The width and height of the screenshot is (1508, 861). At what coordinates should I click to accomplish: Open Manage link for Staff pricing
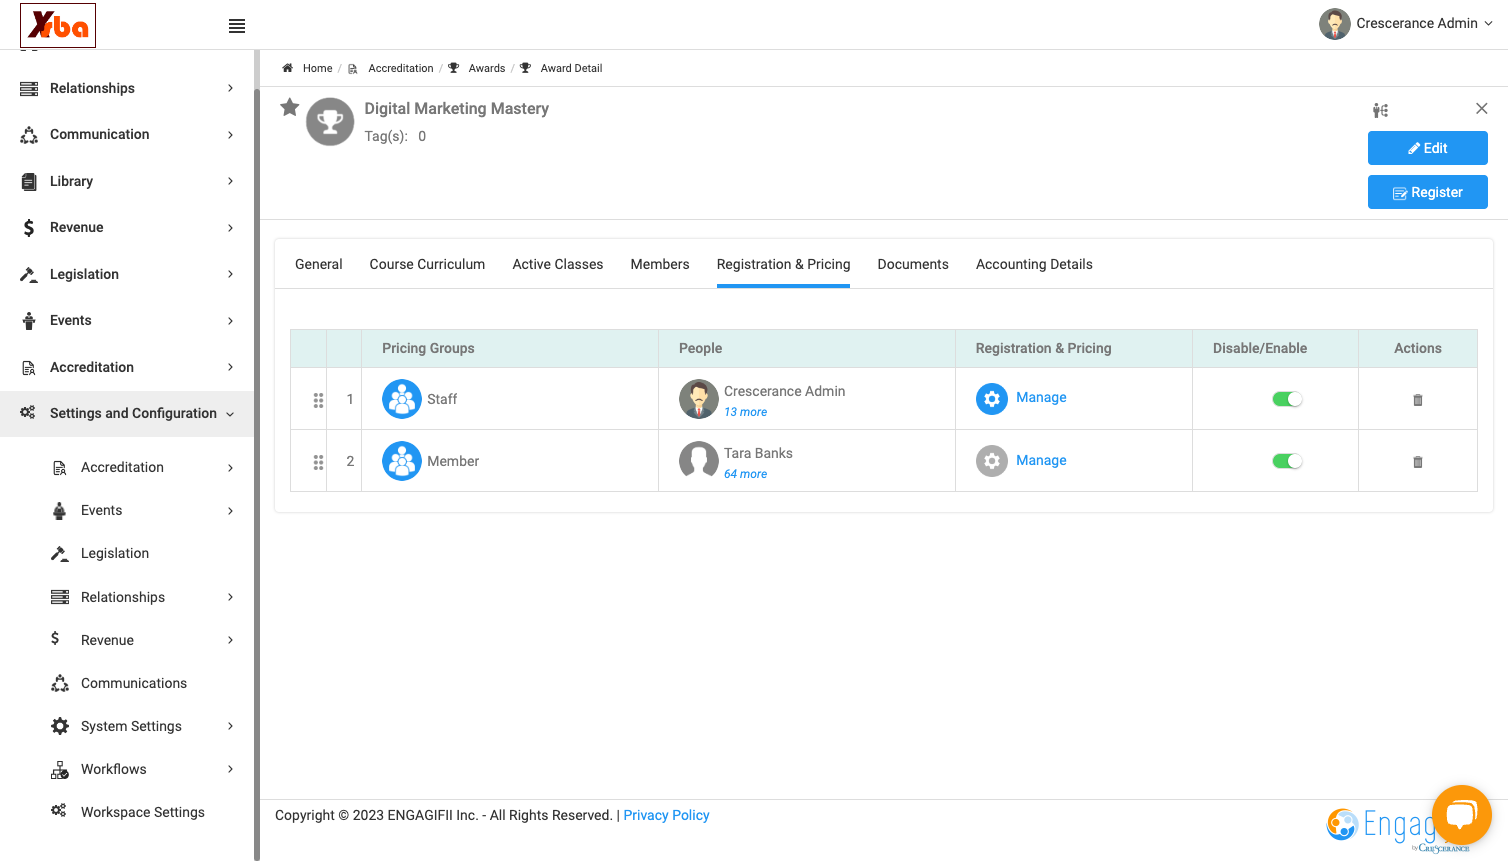coord(1041,397)
